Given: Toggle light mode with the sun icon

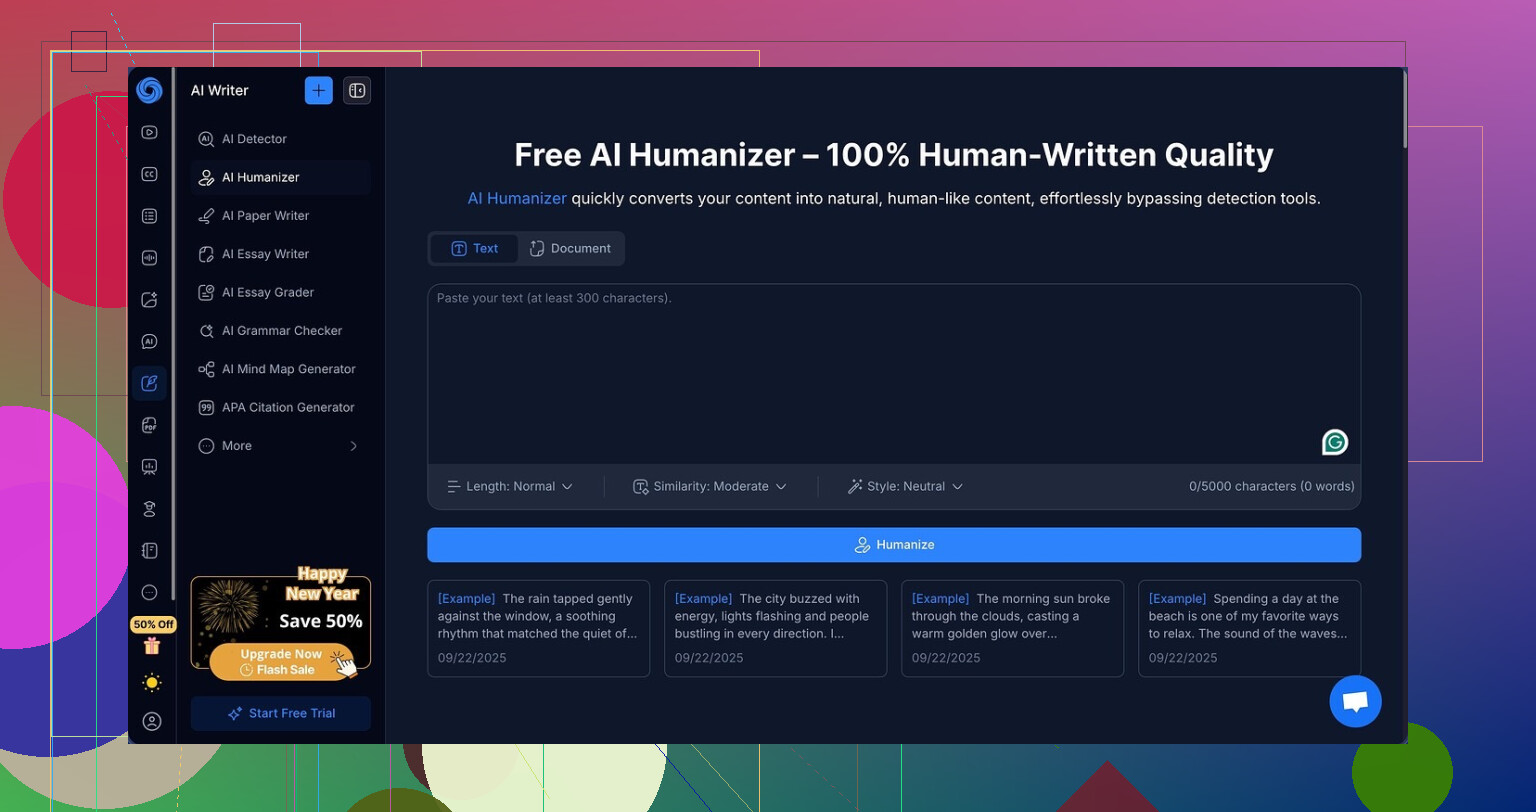Looking at the screenshot, I should (151, 682).
